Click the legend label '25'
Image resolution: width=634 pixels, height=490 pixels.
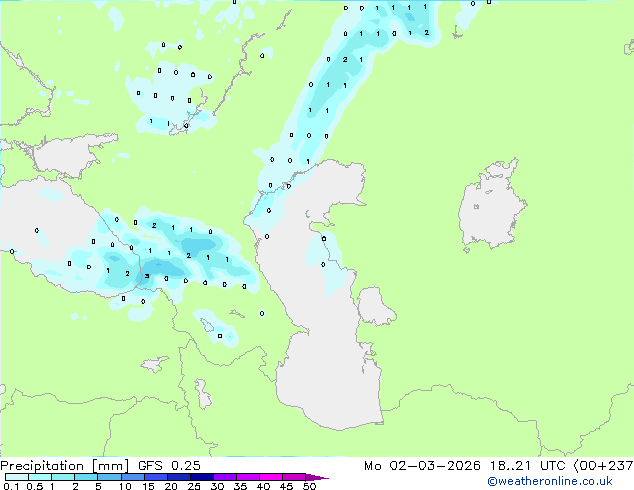tap(194, 486)
